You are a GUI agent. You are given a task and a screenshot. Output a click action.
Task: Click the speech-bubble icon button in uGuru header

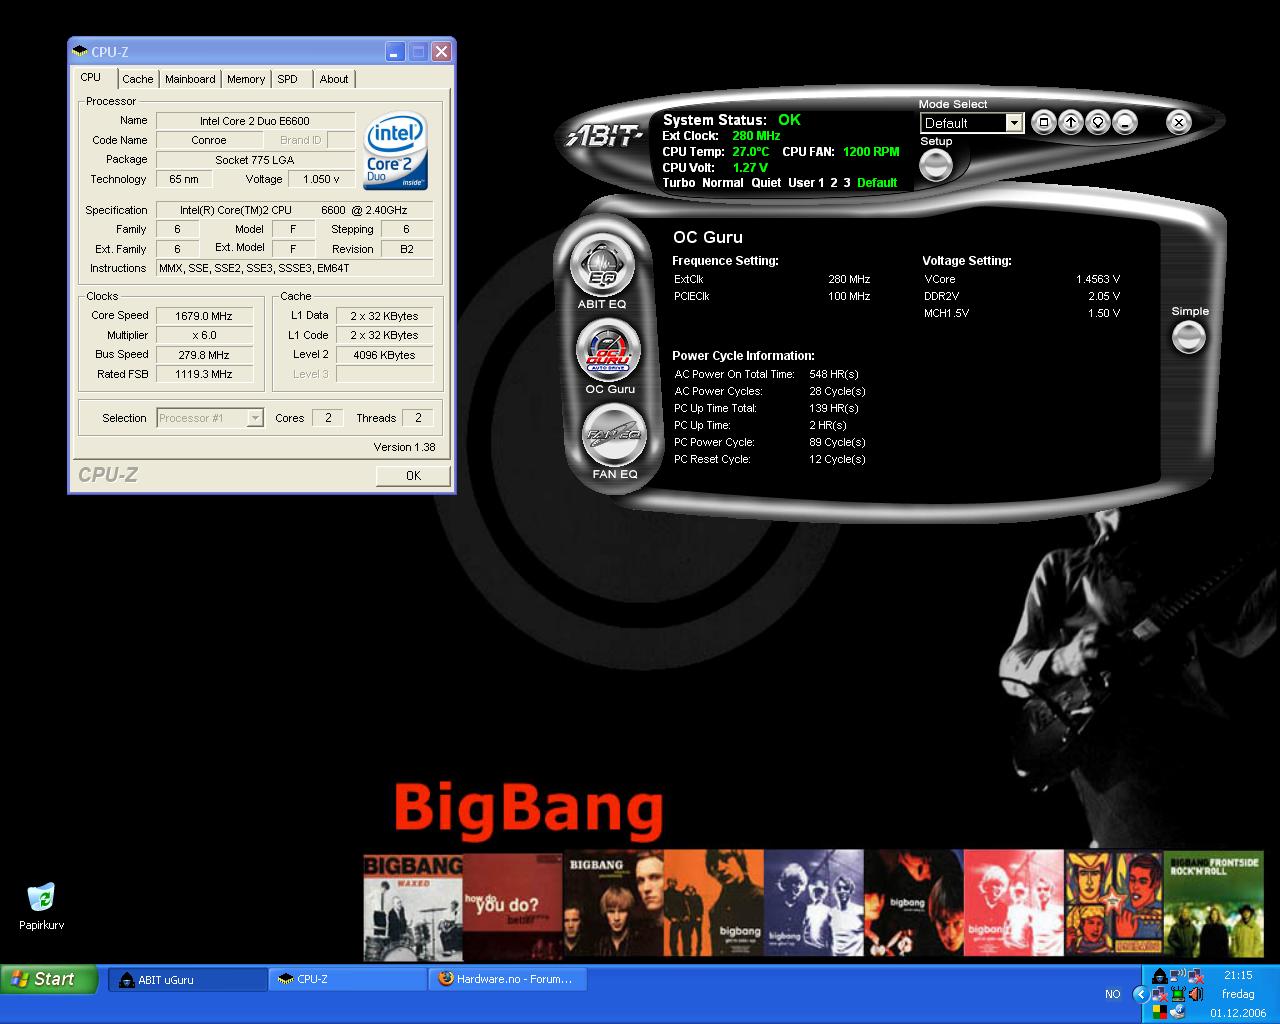tap(1098, 122)
